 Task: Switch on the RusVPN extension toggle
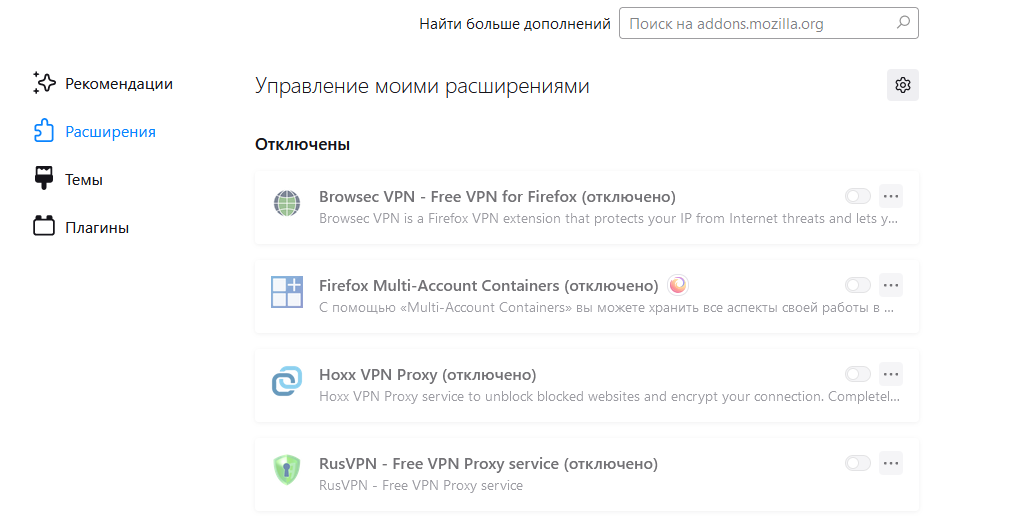857,463
